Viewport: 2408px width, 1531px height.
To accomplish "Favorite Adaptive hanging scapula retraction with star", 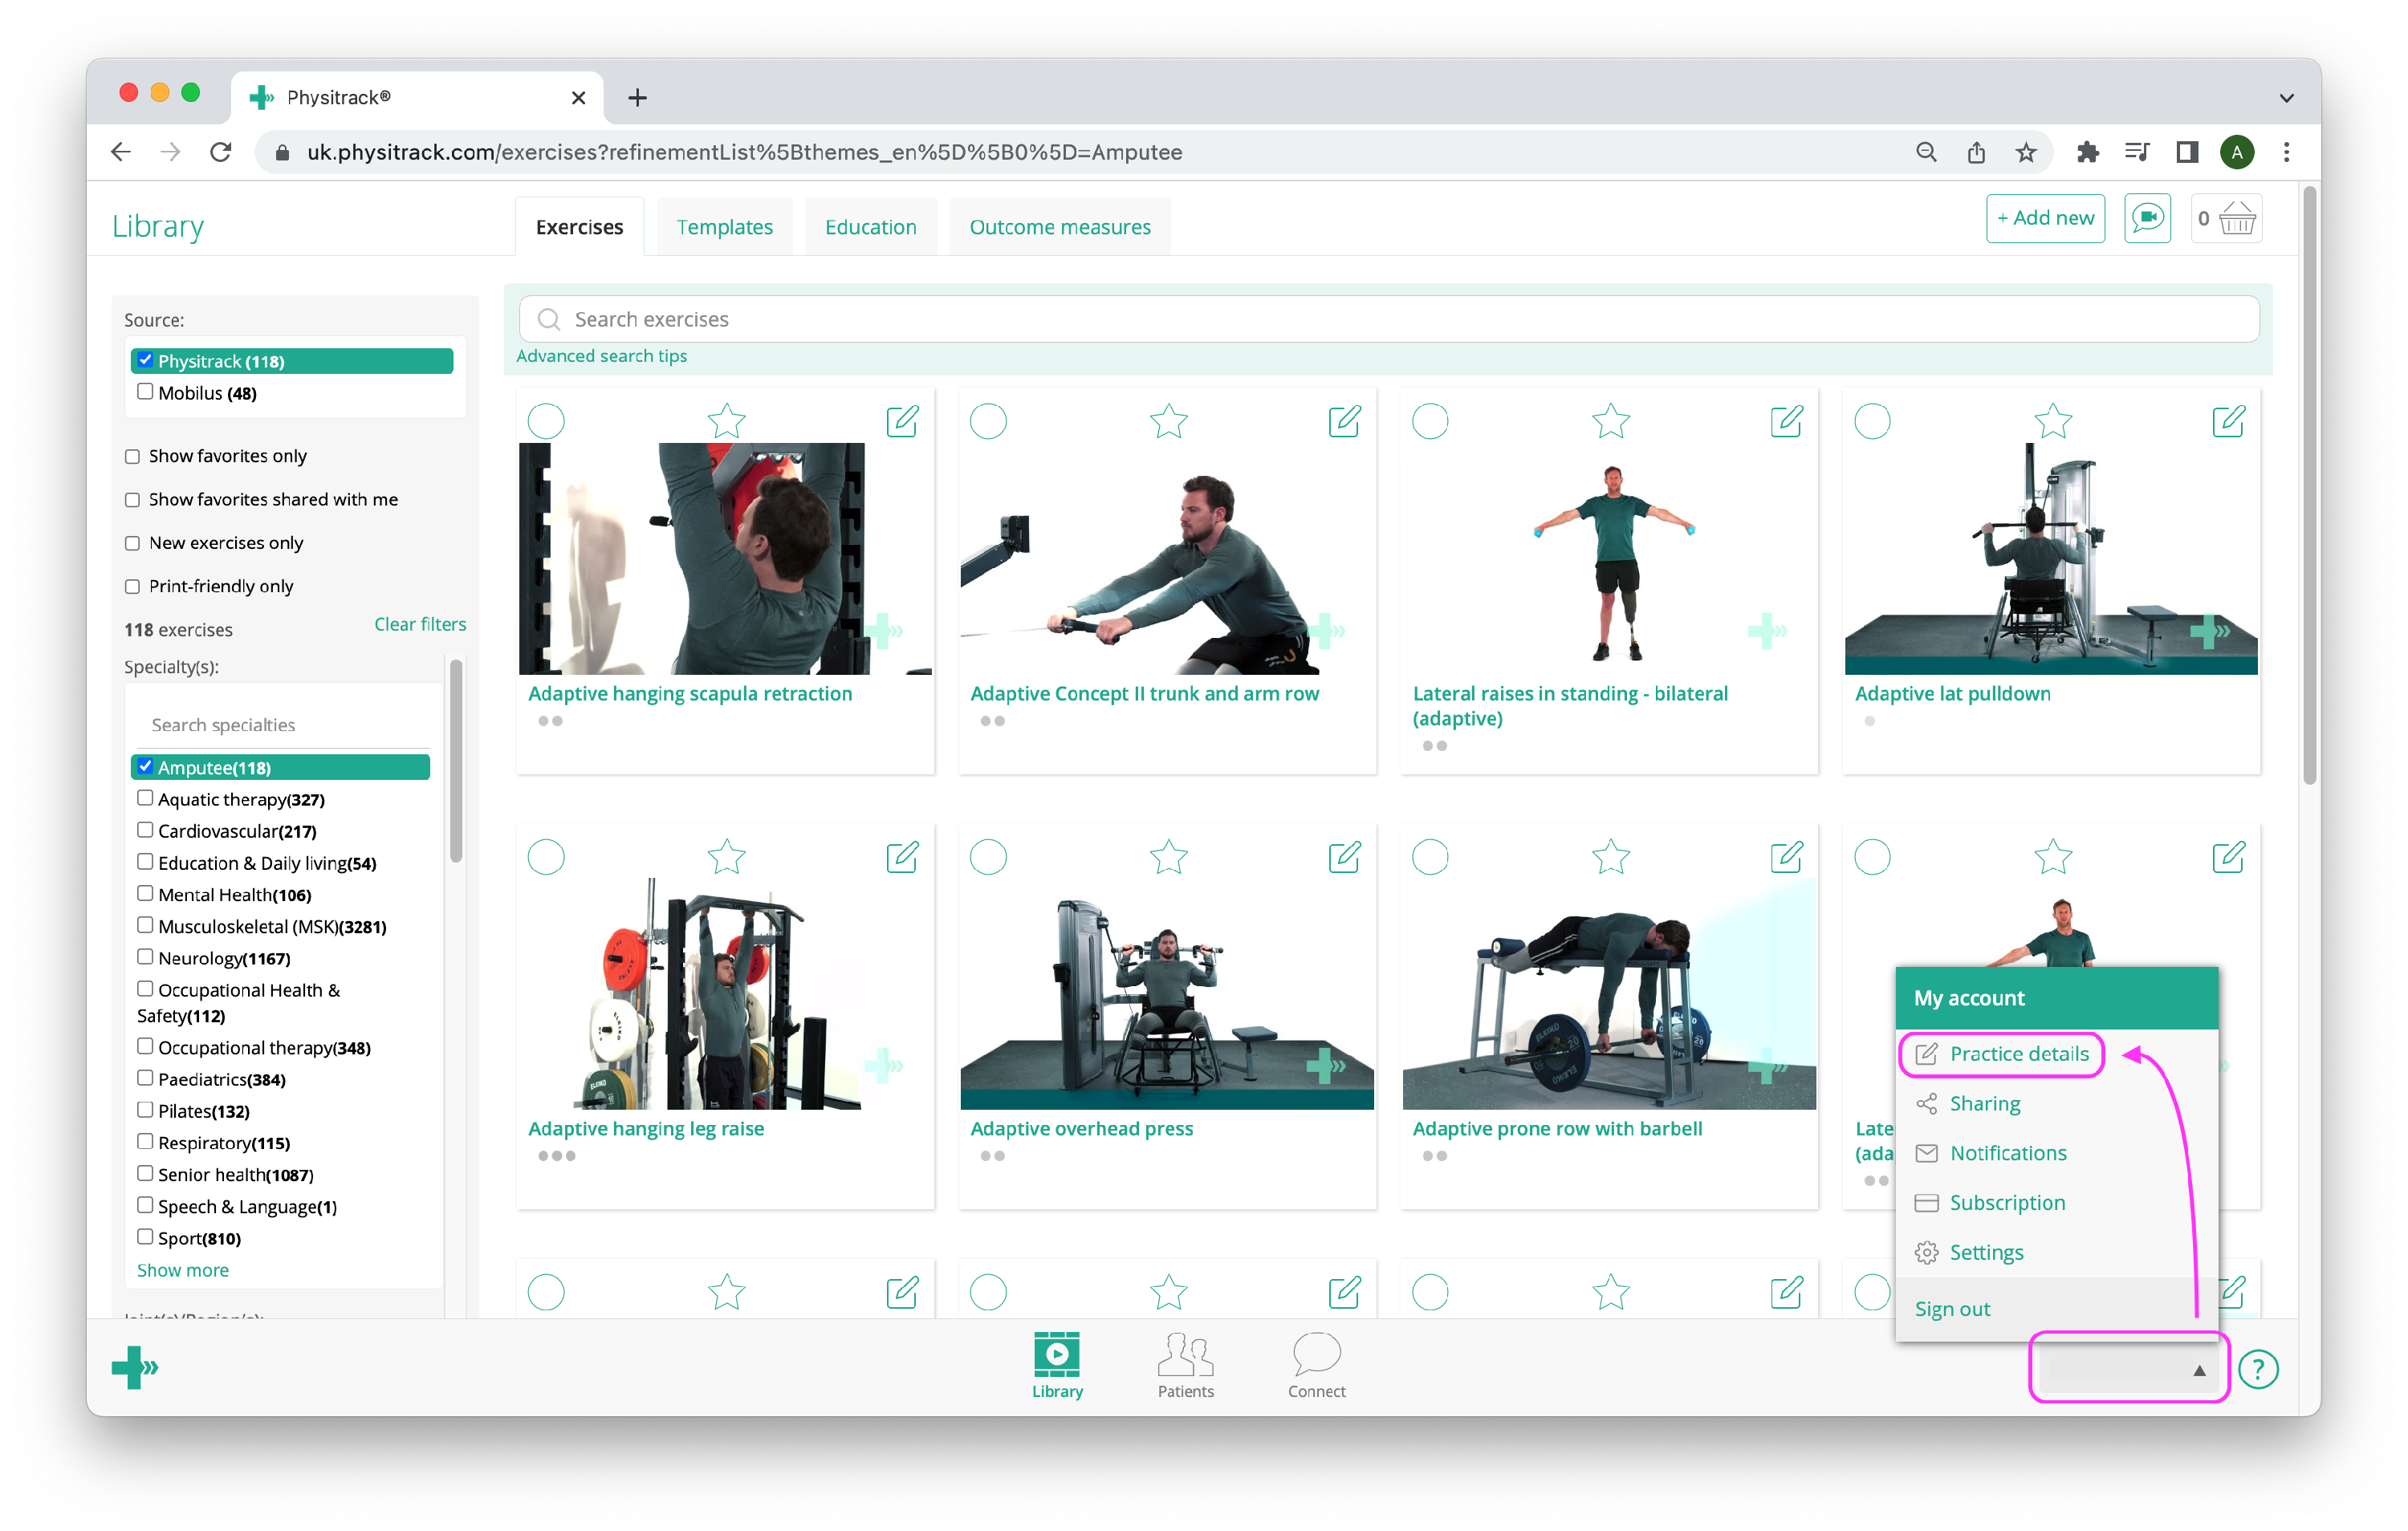I will coord(726,421).
